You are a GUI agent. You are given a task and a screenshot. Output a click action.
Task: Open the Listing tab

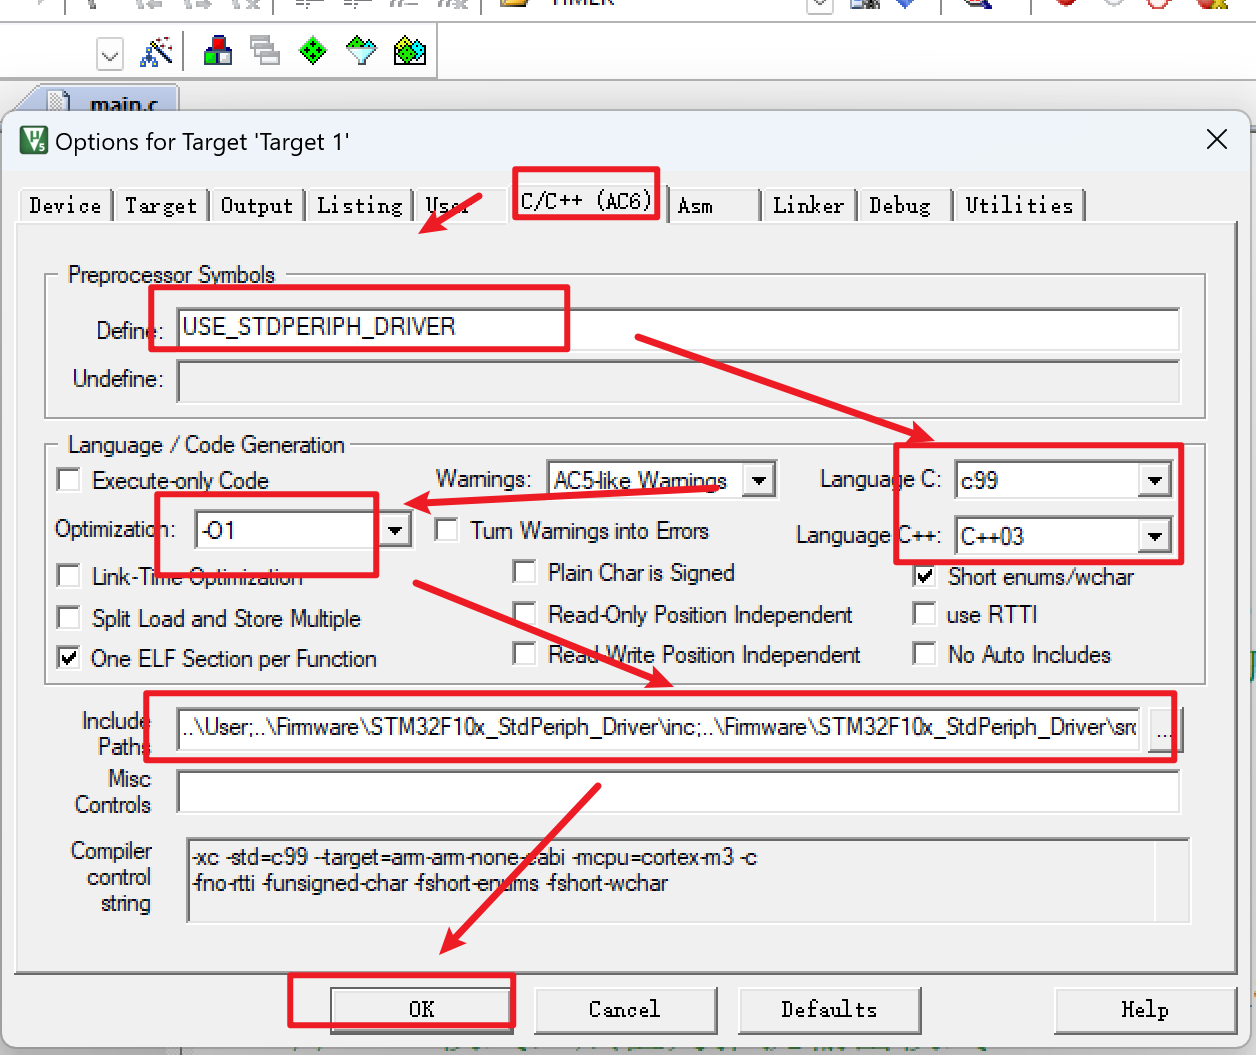click(x=359, y=205)
